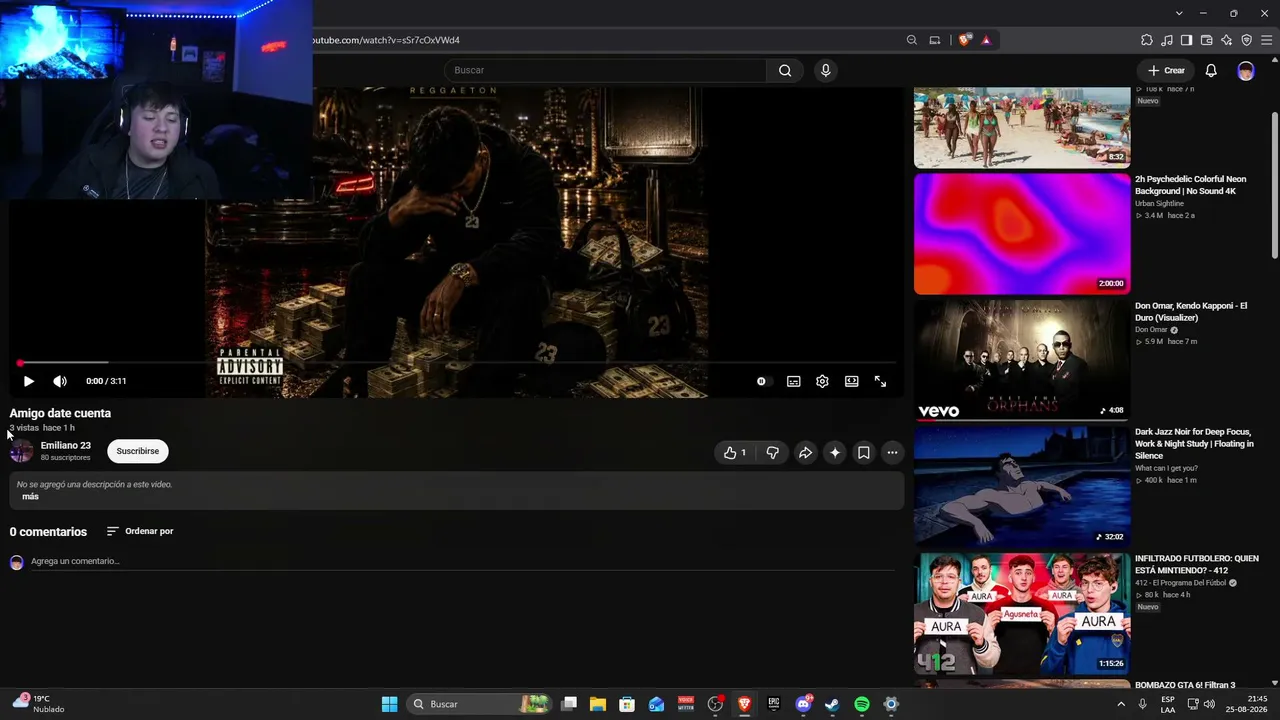Click the install app icon in address bar
This screenshot has width=1280, height=720.
(935, 40)
